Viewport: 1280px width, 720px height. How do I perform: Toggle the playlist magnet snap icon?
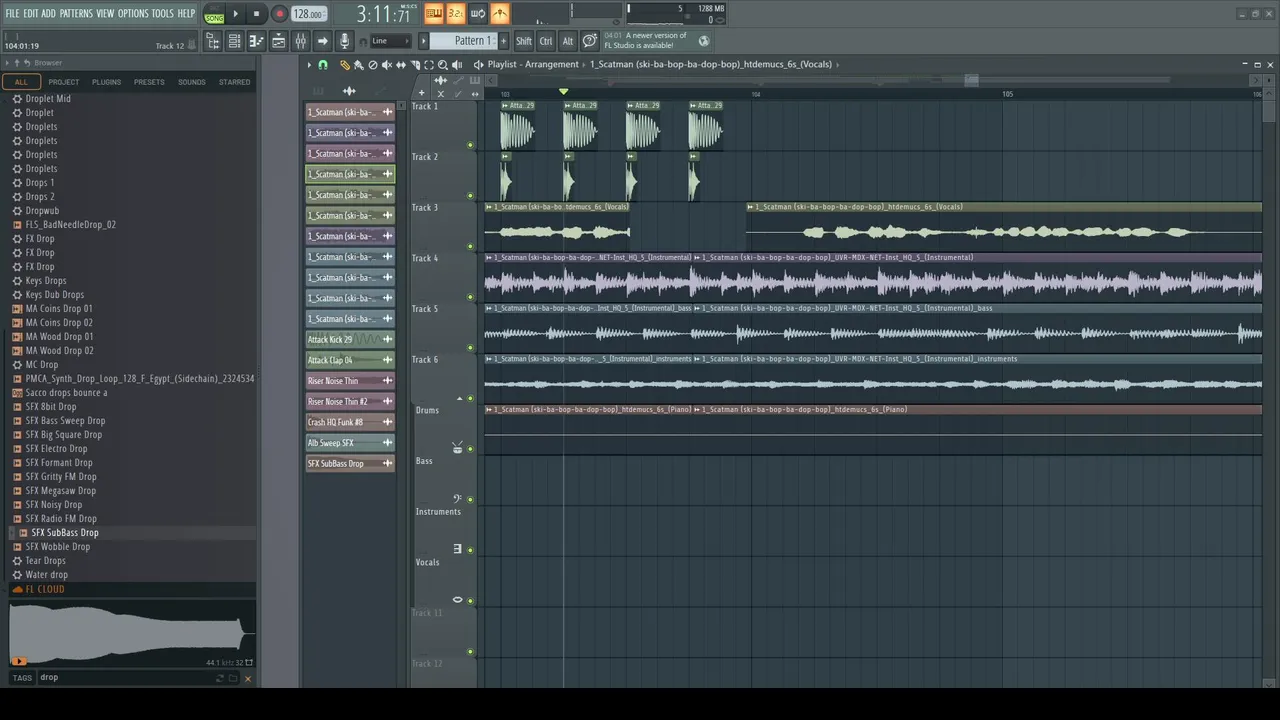322,65
